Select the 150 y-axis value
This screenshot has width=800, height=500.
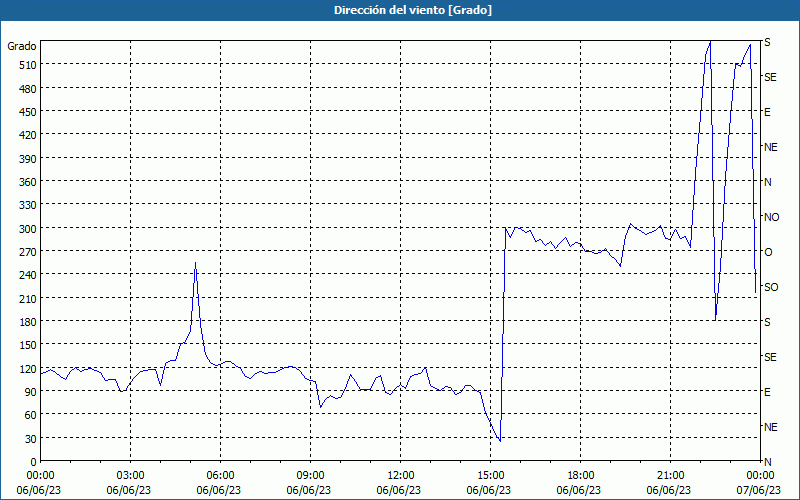coord(28,345)
